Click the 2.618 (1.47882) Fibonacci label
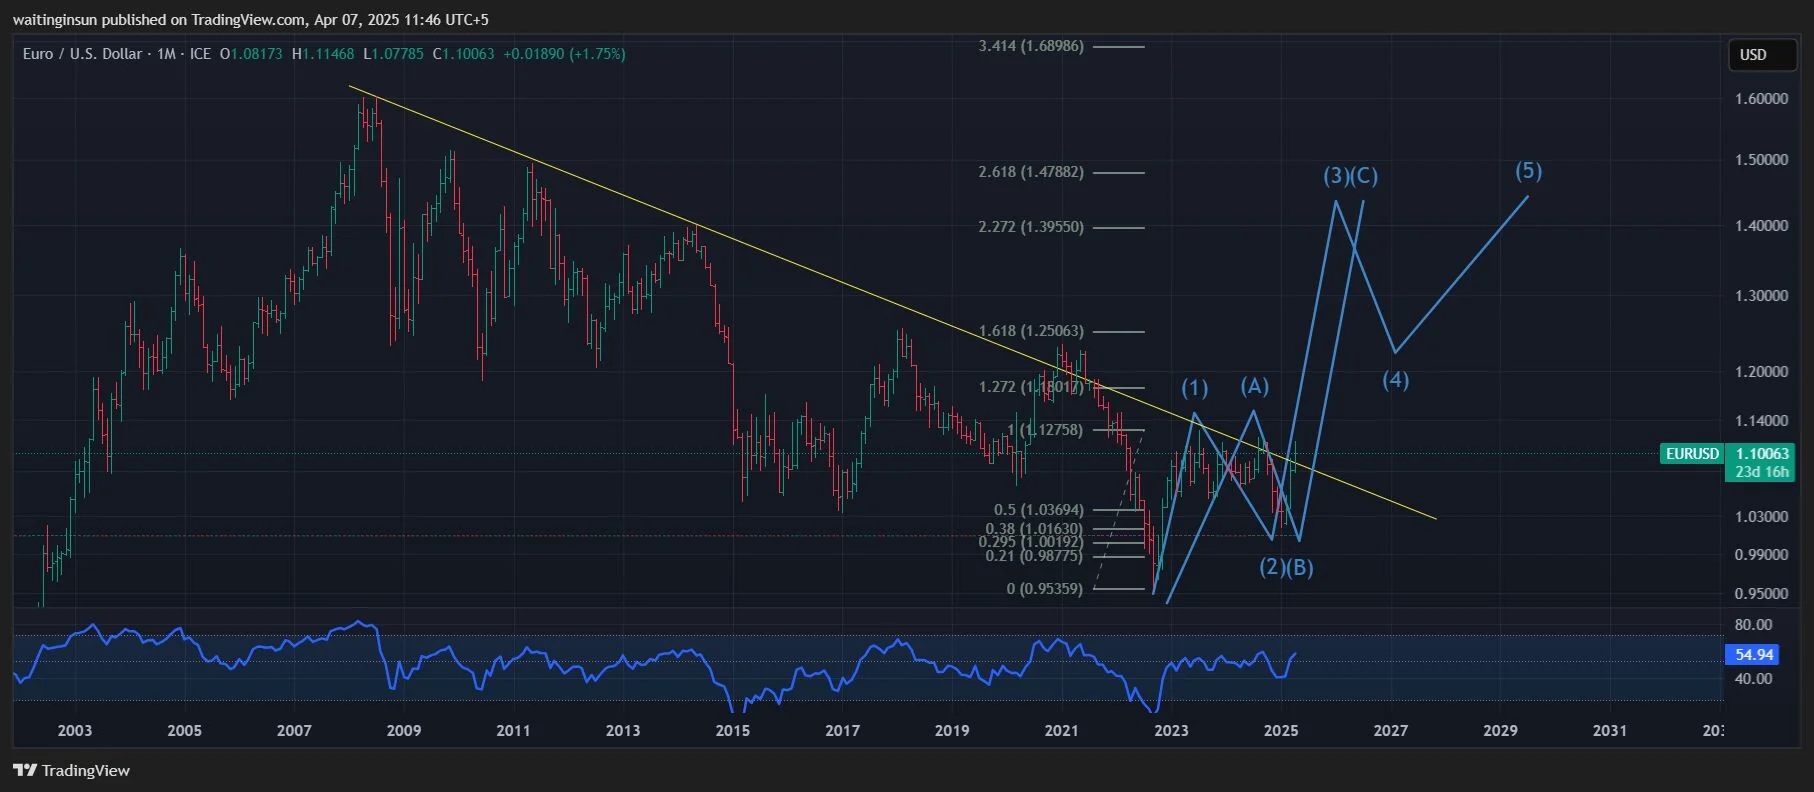 (1031, 172)
